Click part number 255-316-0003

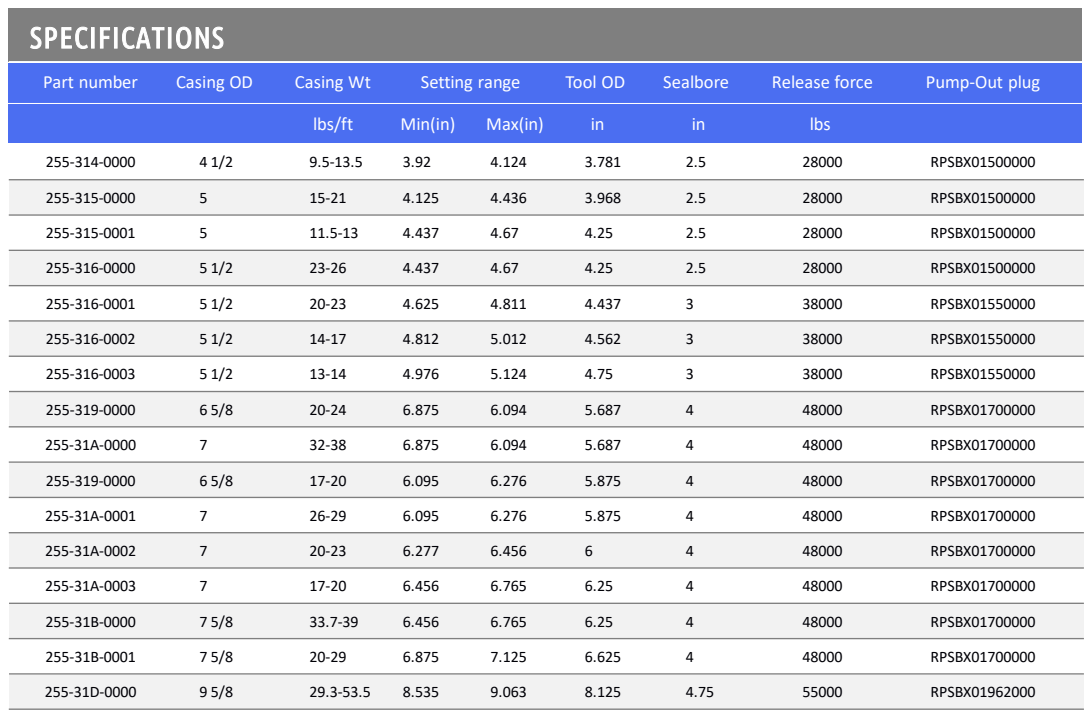pos(90,374)
